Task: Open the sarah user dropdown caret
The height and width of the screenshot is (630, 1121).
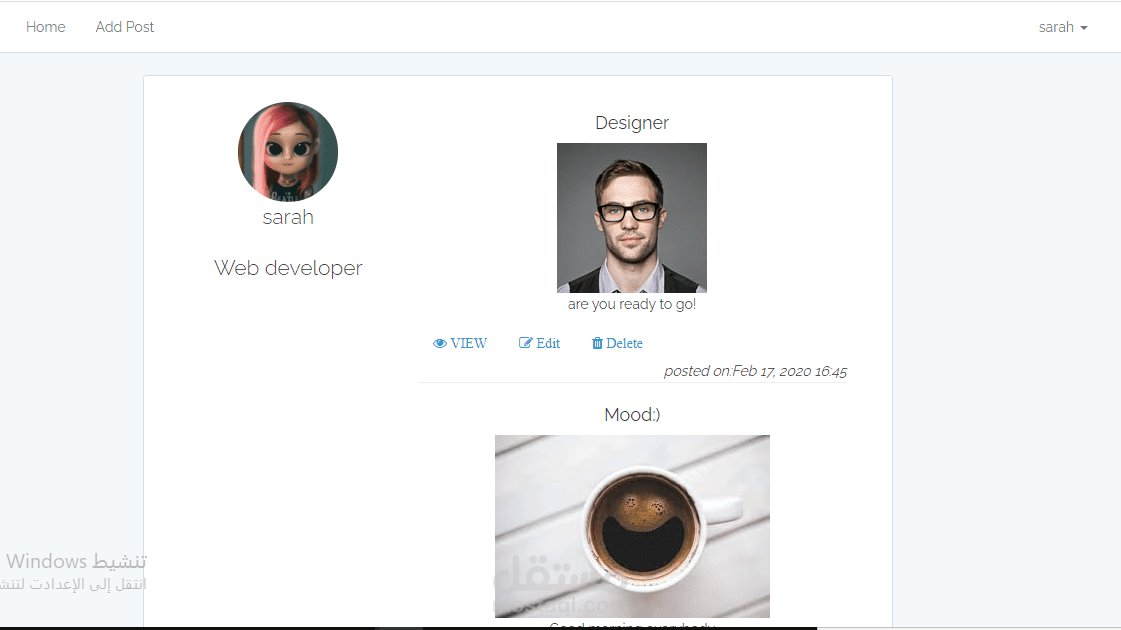Action: [x=1084, y=28]
